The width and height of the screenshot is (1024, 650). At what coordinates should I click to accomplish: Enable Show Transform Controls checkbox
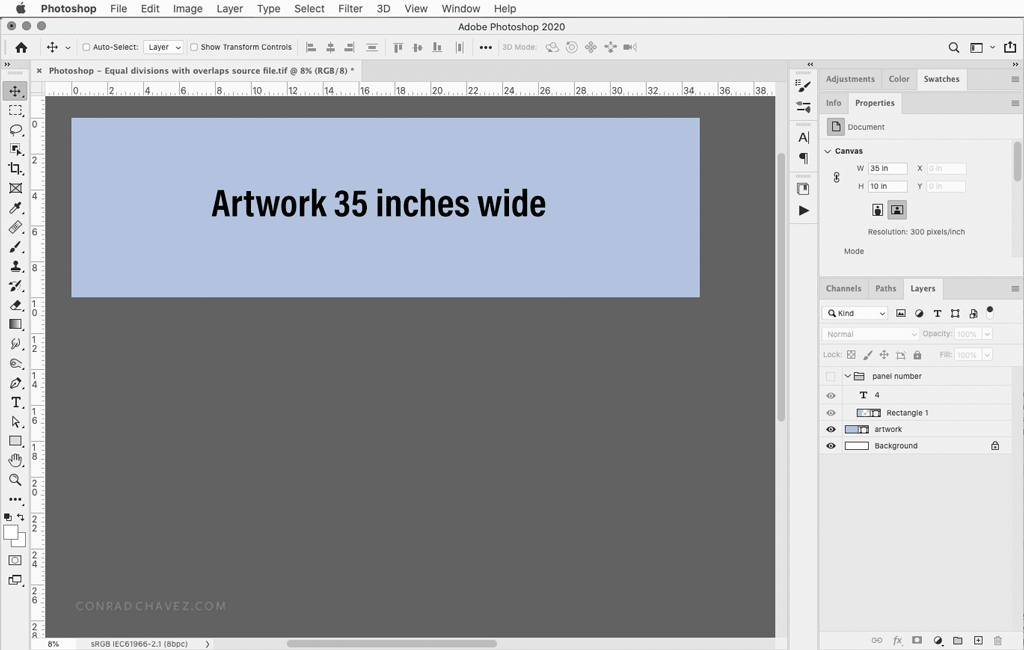(194, 47)
